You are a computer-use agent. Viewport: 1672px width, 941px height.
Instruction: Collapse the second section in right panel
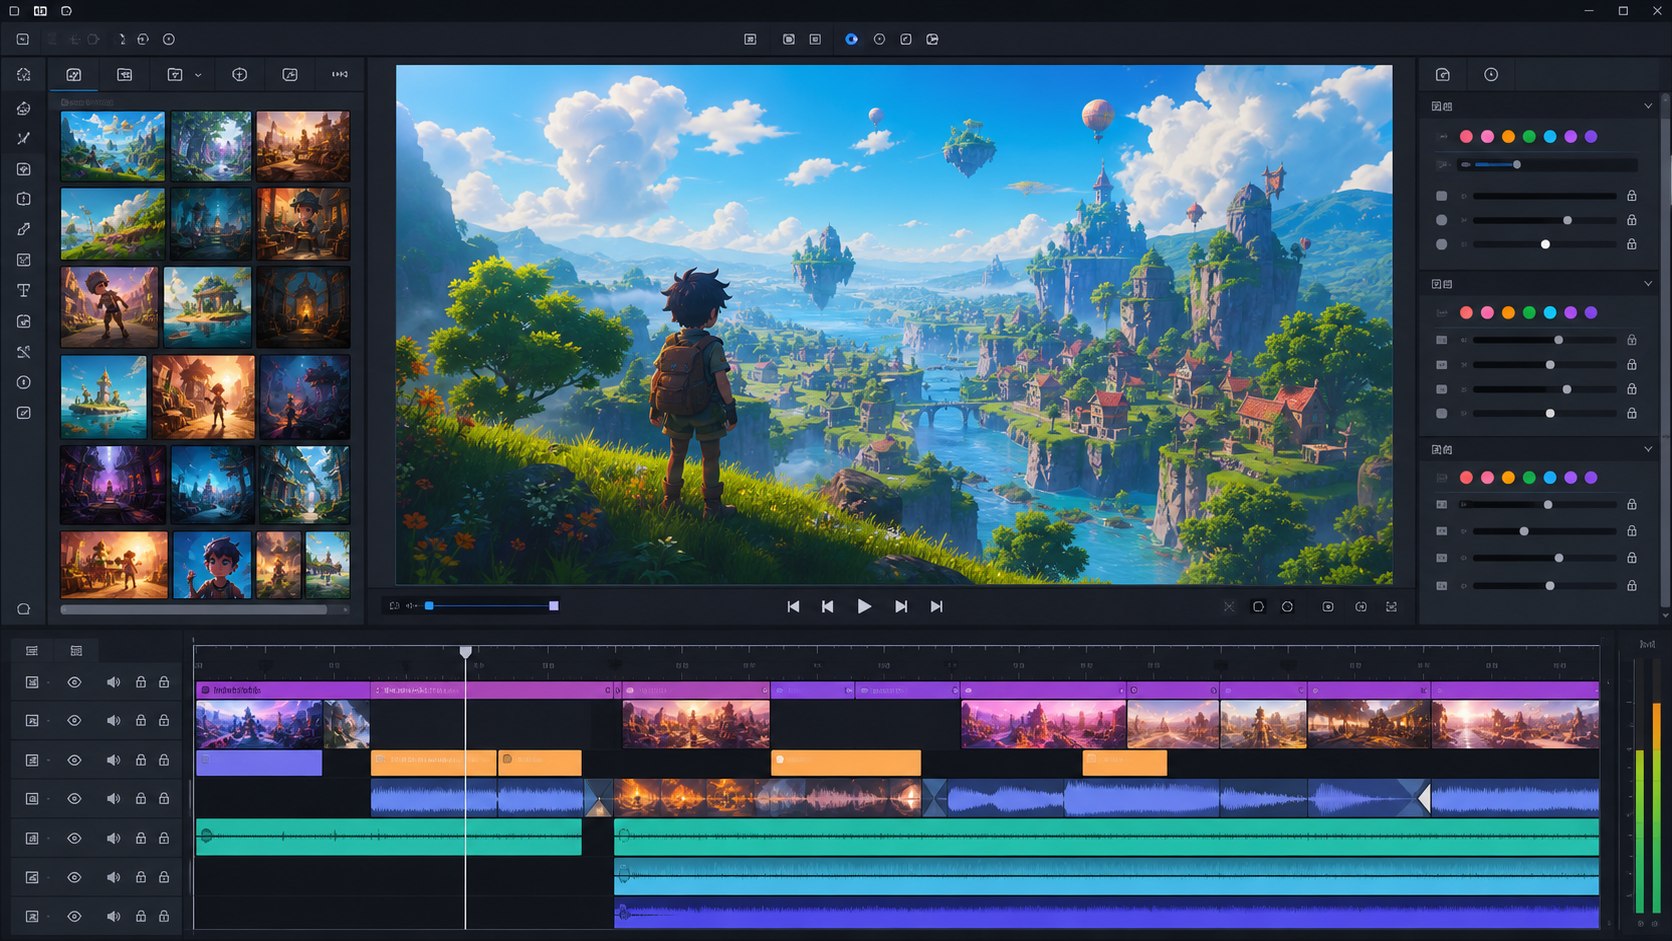1648,284
